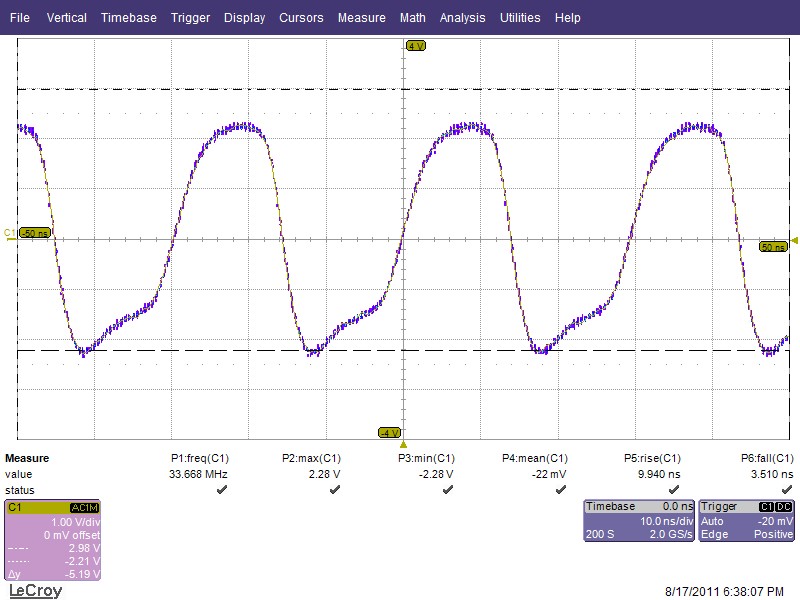Click the C1 trace marker at grid left
Viewport: 800px width, 600px height.
tap(10, 234)
